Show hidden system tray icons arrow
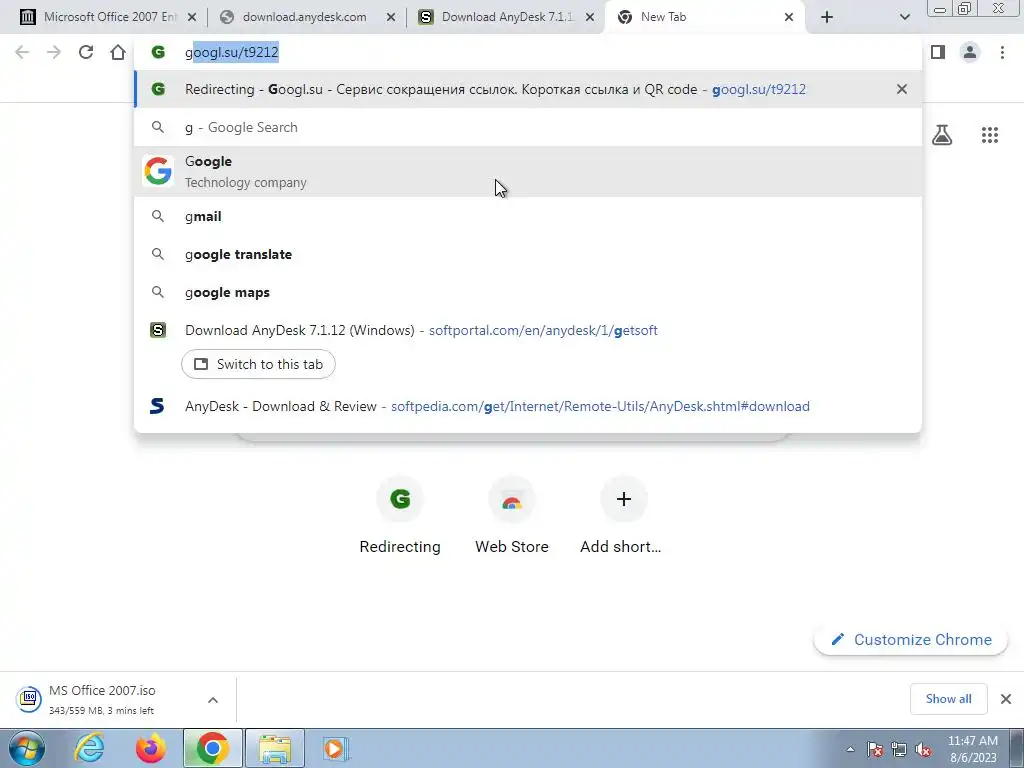The image size is (1024, 768). tap(850, 749)
